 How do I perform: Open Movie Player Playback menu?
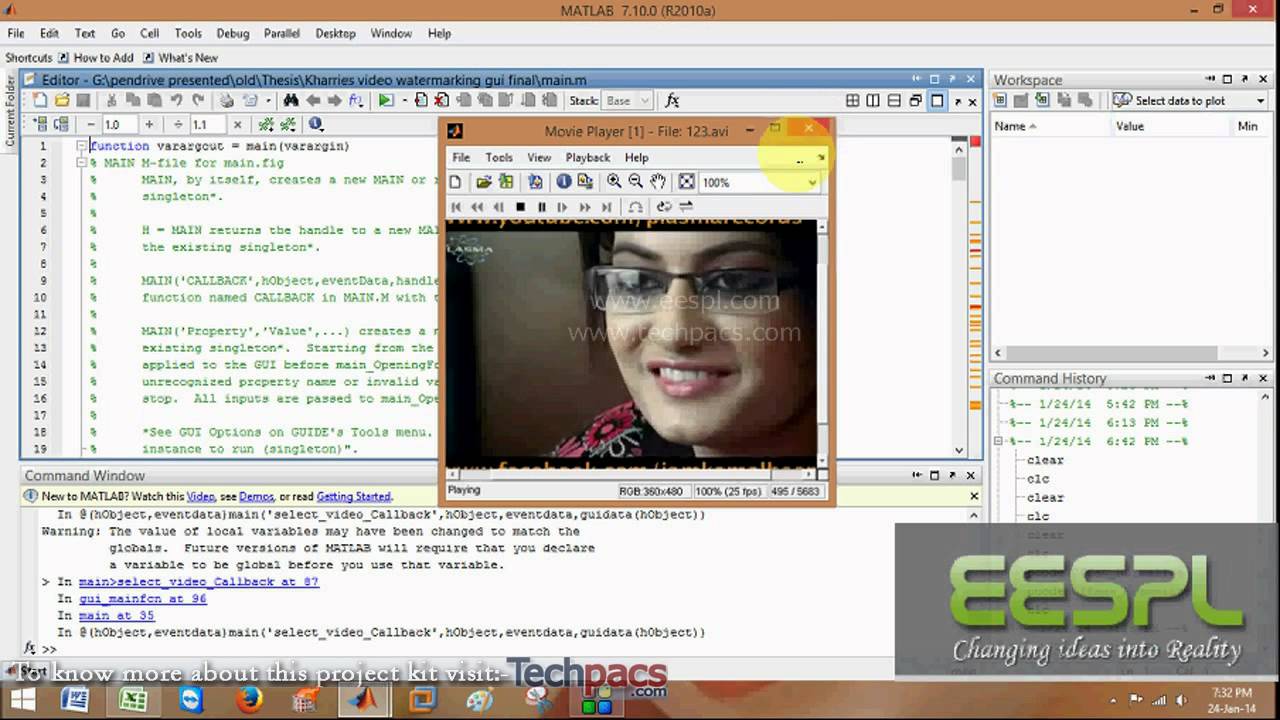pos(587,157)
